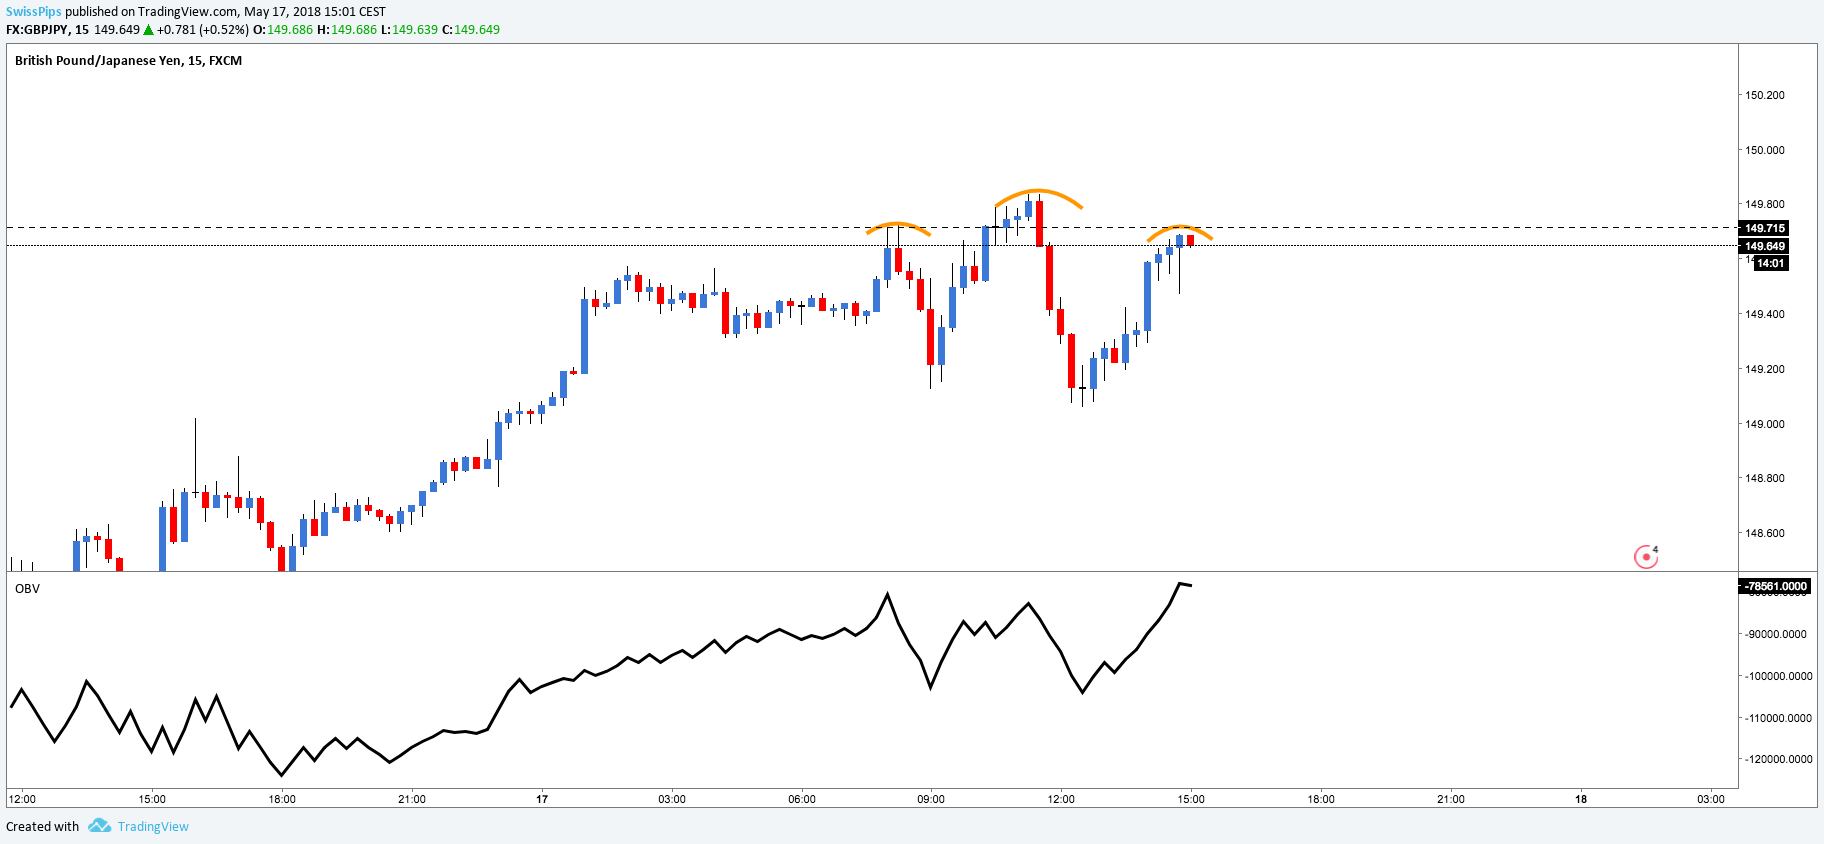Screen dimensions: 1824x844
Task: Click the open value O:149.686
Action: coord(283,30)
